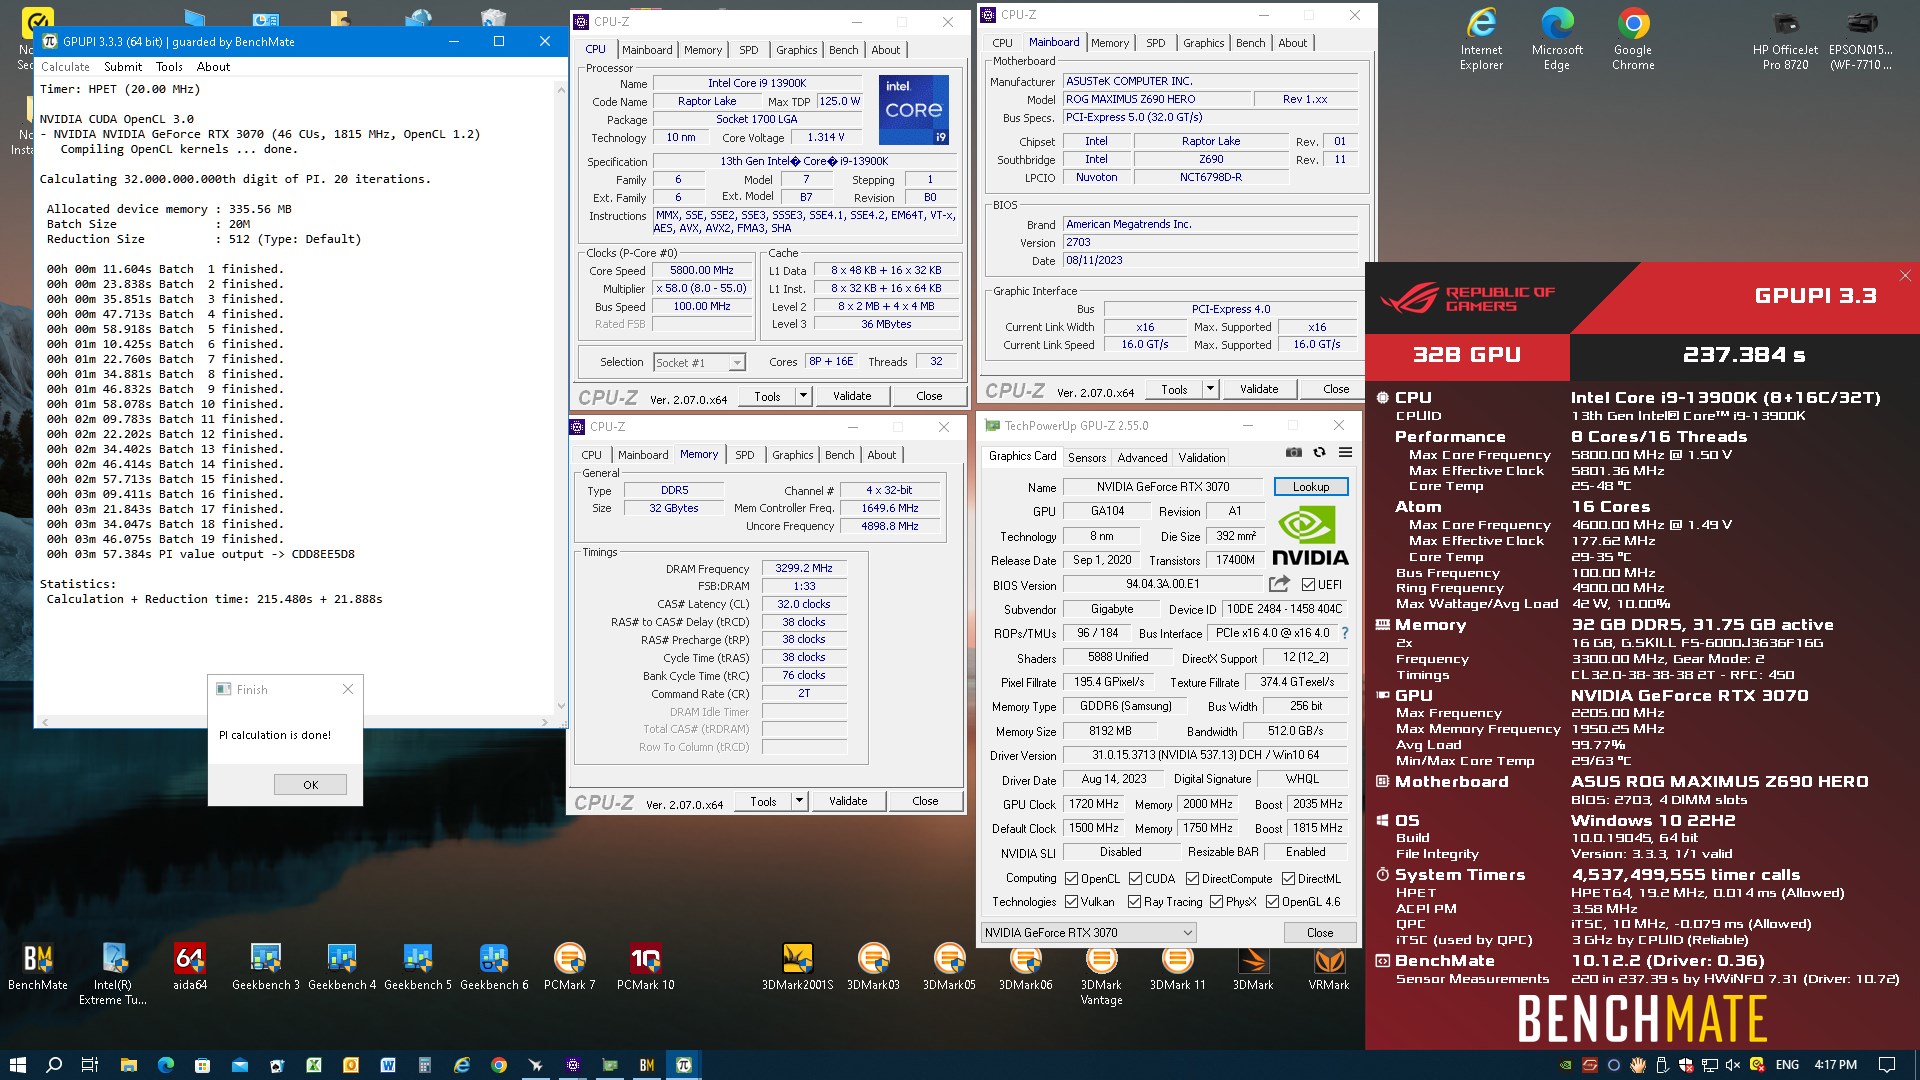This screenshot has height=1080, width=1920.
Task: Click Bus Interface question mark in GPU-Z
Action: (1345, 633)
